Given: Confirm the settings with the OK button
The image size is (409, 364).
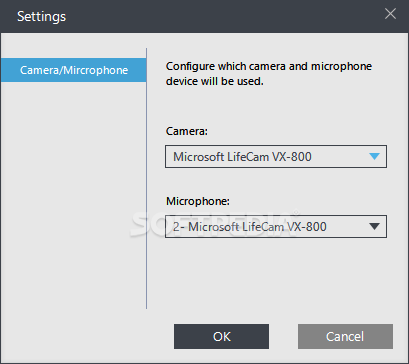Looking at the screenshot, I should pyautogui.click(x=221, y=336).
